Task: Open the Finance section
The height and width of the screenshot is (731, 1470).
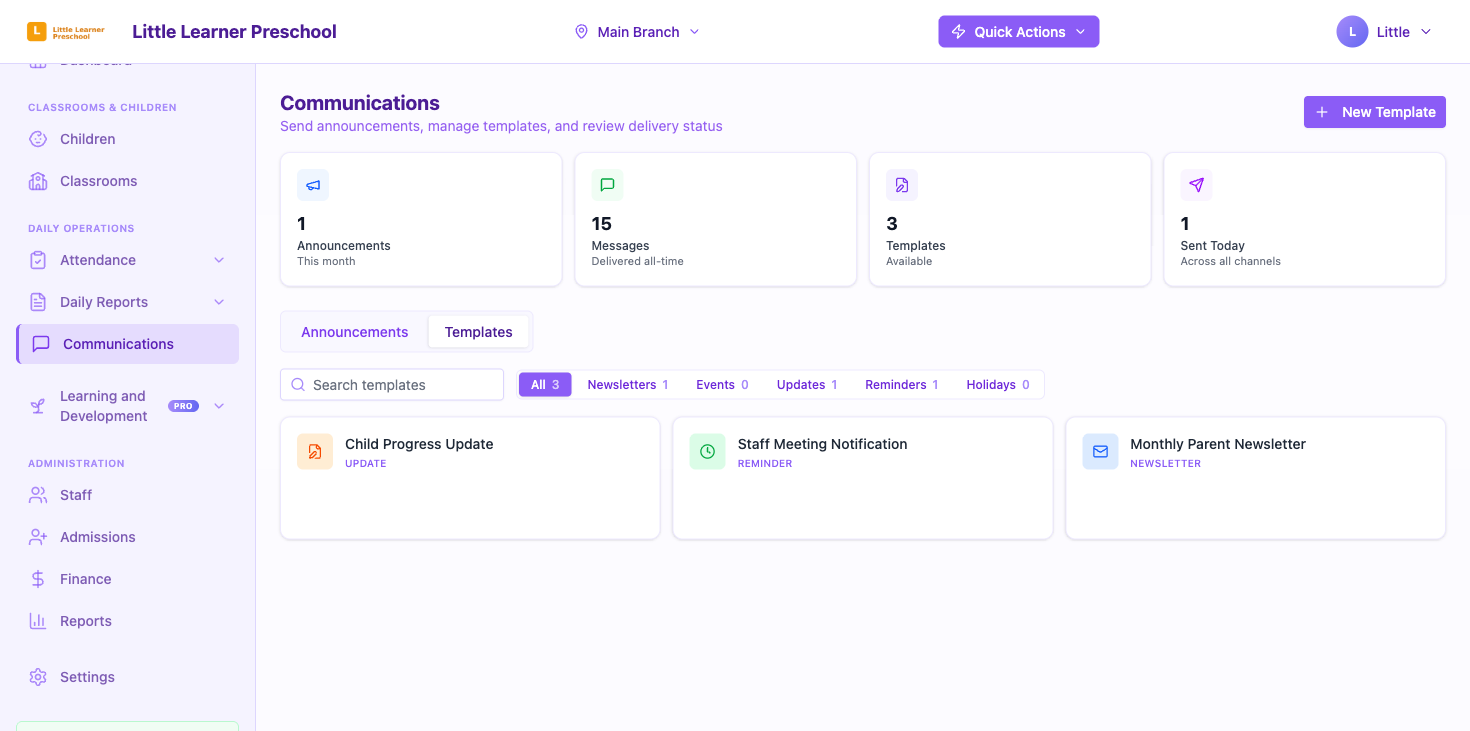Action: tap(127, 579)
